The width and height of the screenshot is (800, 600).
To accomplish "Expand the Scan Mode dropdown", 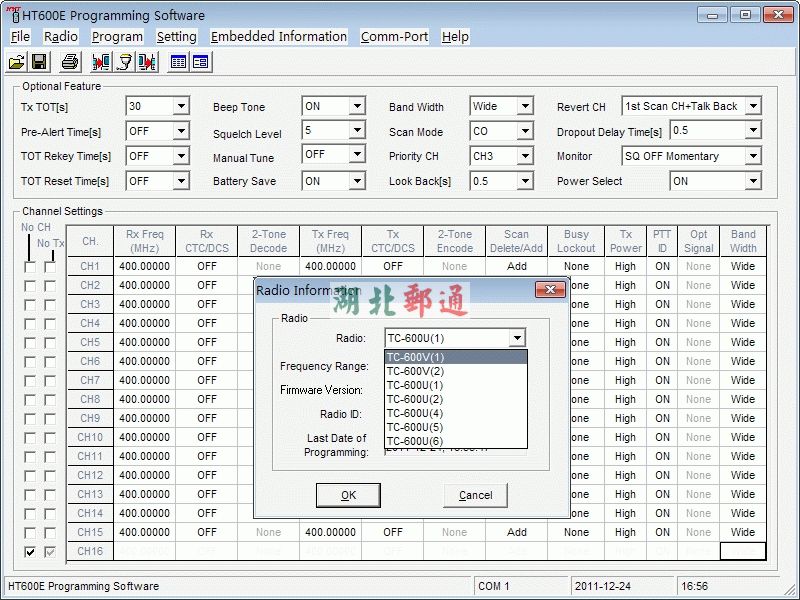I will [x=525, y=131].
